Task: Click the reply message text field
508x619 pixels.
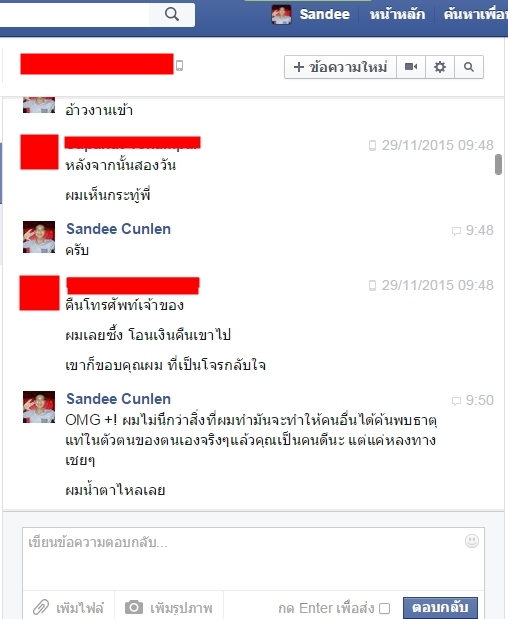Action: [253, 559]
